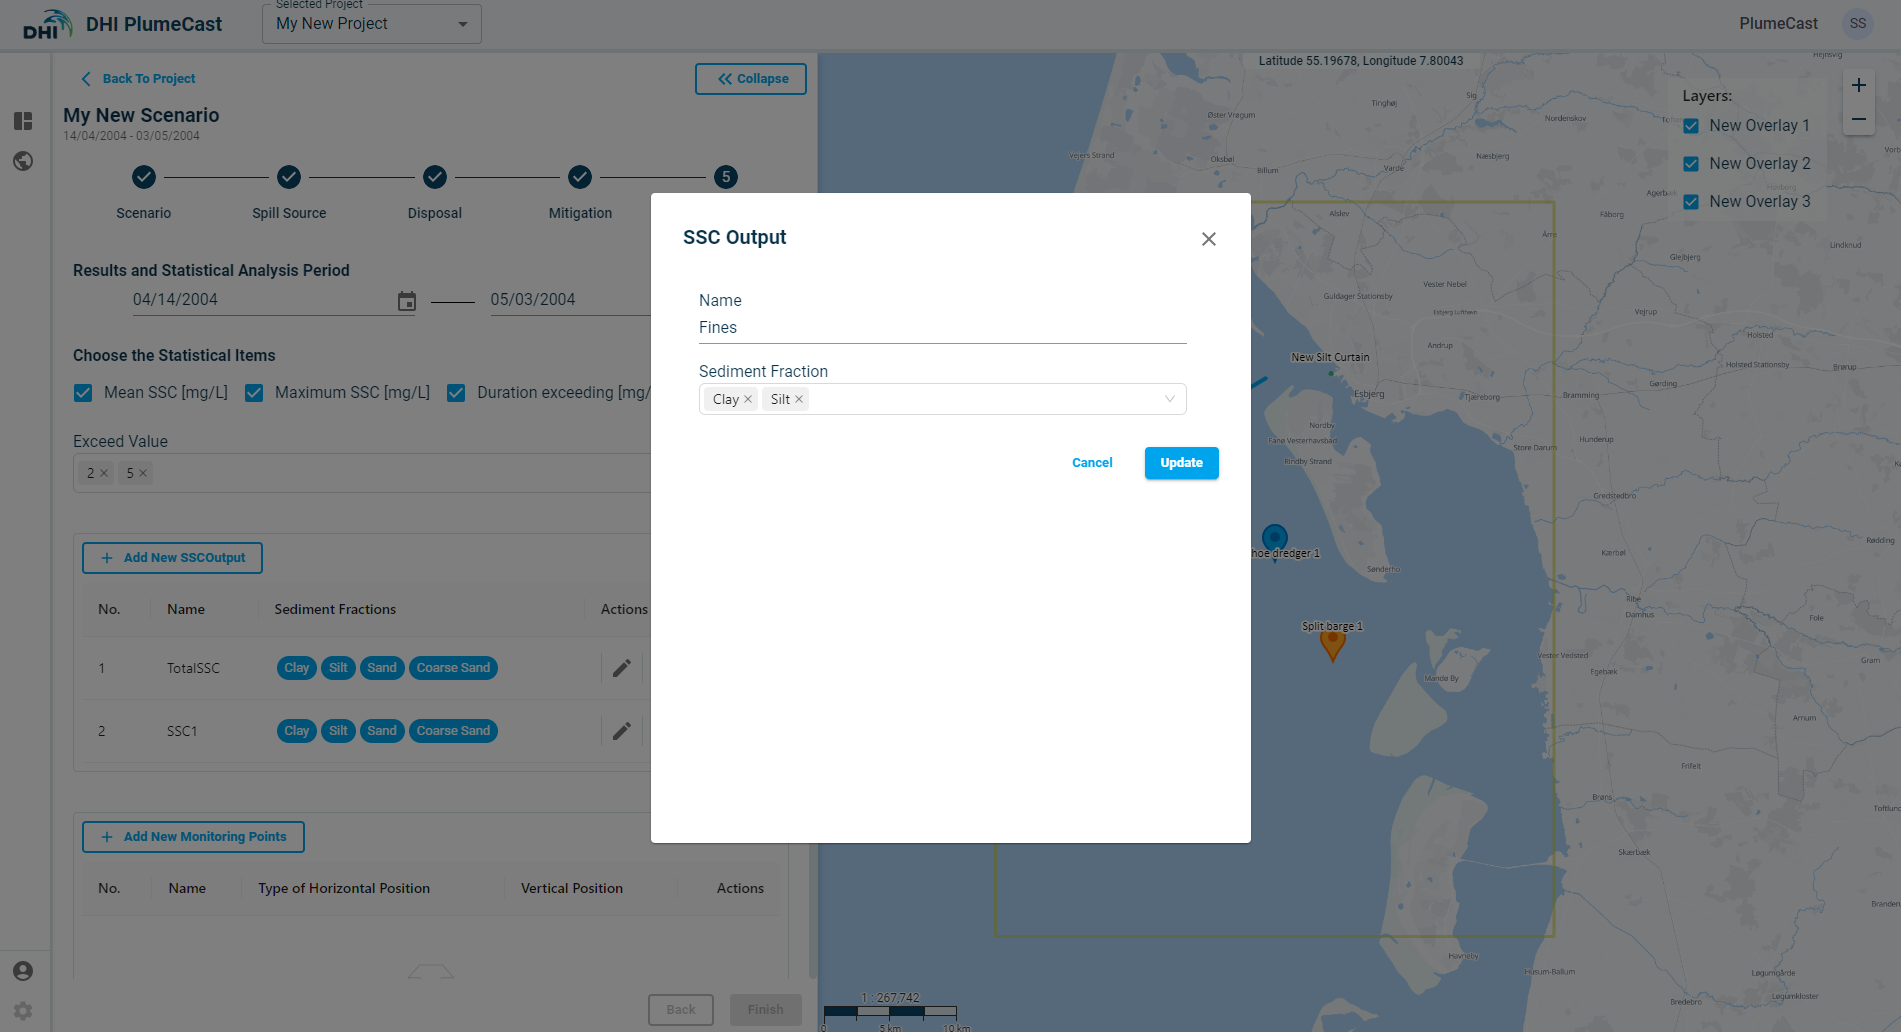Zoom out on the map
Screen dimensions: 1901x1032
pyautogui.click(x=1858, y=120)
